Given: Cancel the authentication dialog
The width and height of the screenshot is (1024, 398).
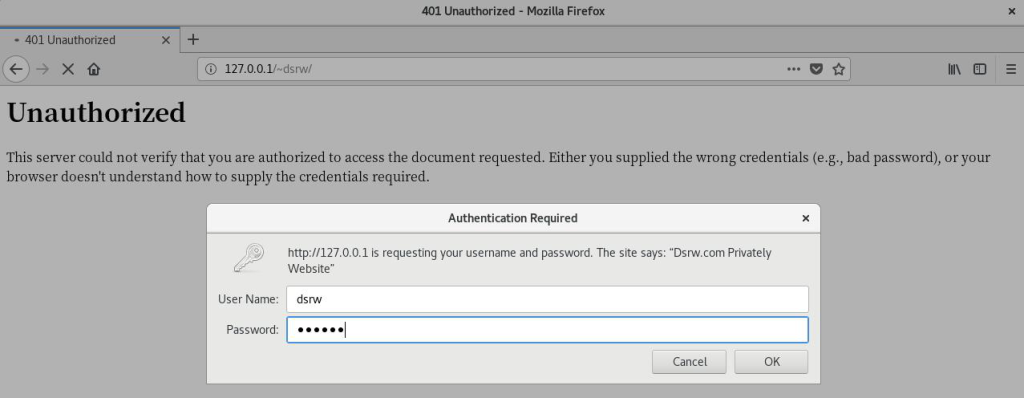Looking at the screenshot, I should [x=689, y=362].
